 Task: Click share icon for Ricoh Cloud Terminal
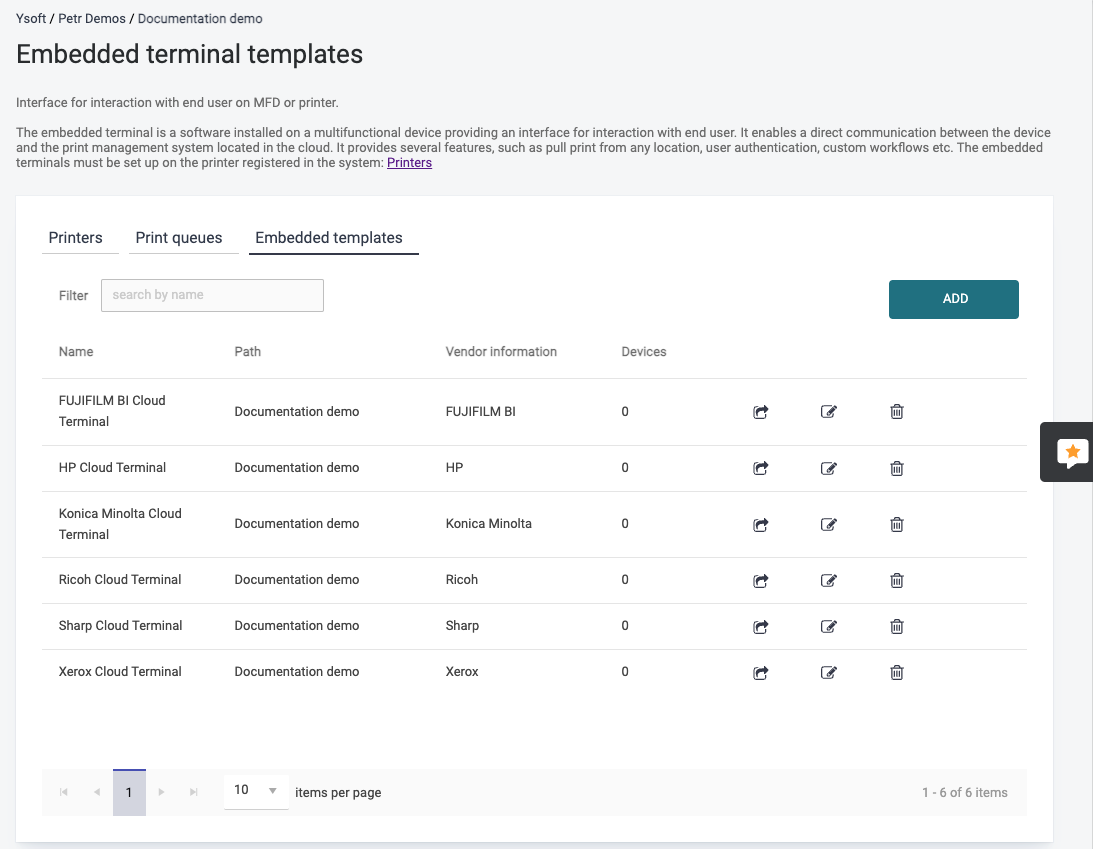(x=760, y=580)
